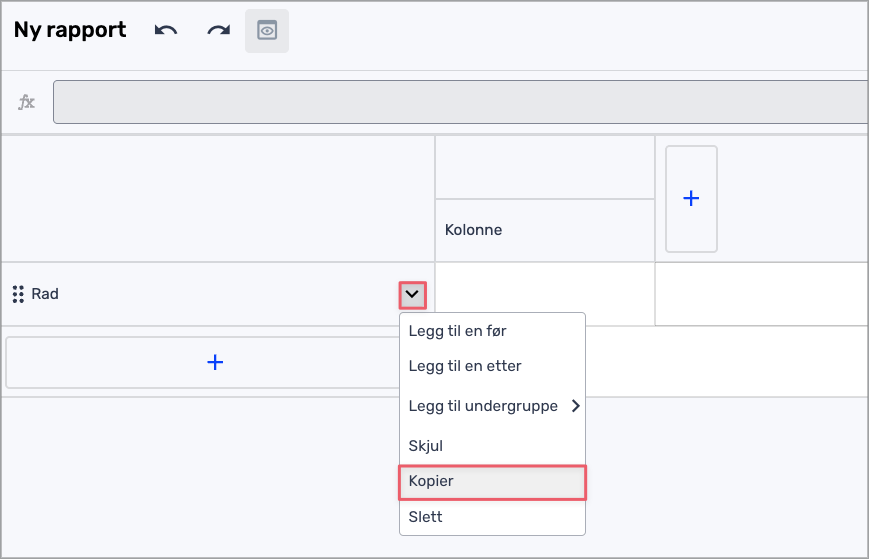Expand the 'Legg til undergruppe' submenu
Screen dimensions: 869x559
pos(491,406)
